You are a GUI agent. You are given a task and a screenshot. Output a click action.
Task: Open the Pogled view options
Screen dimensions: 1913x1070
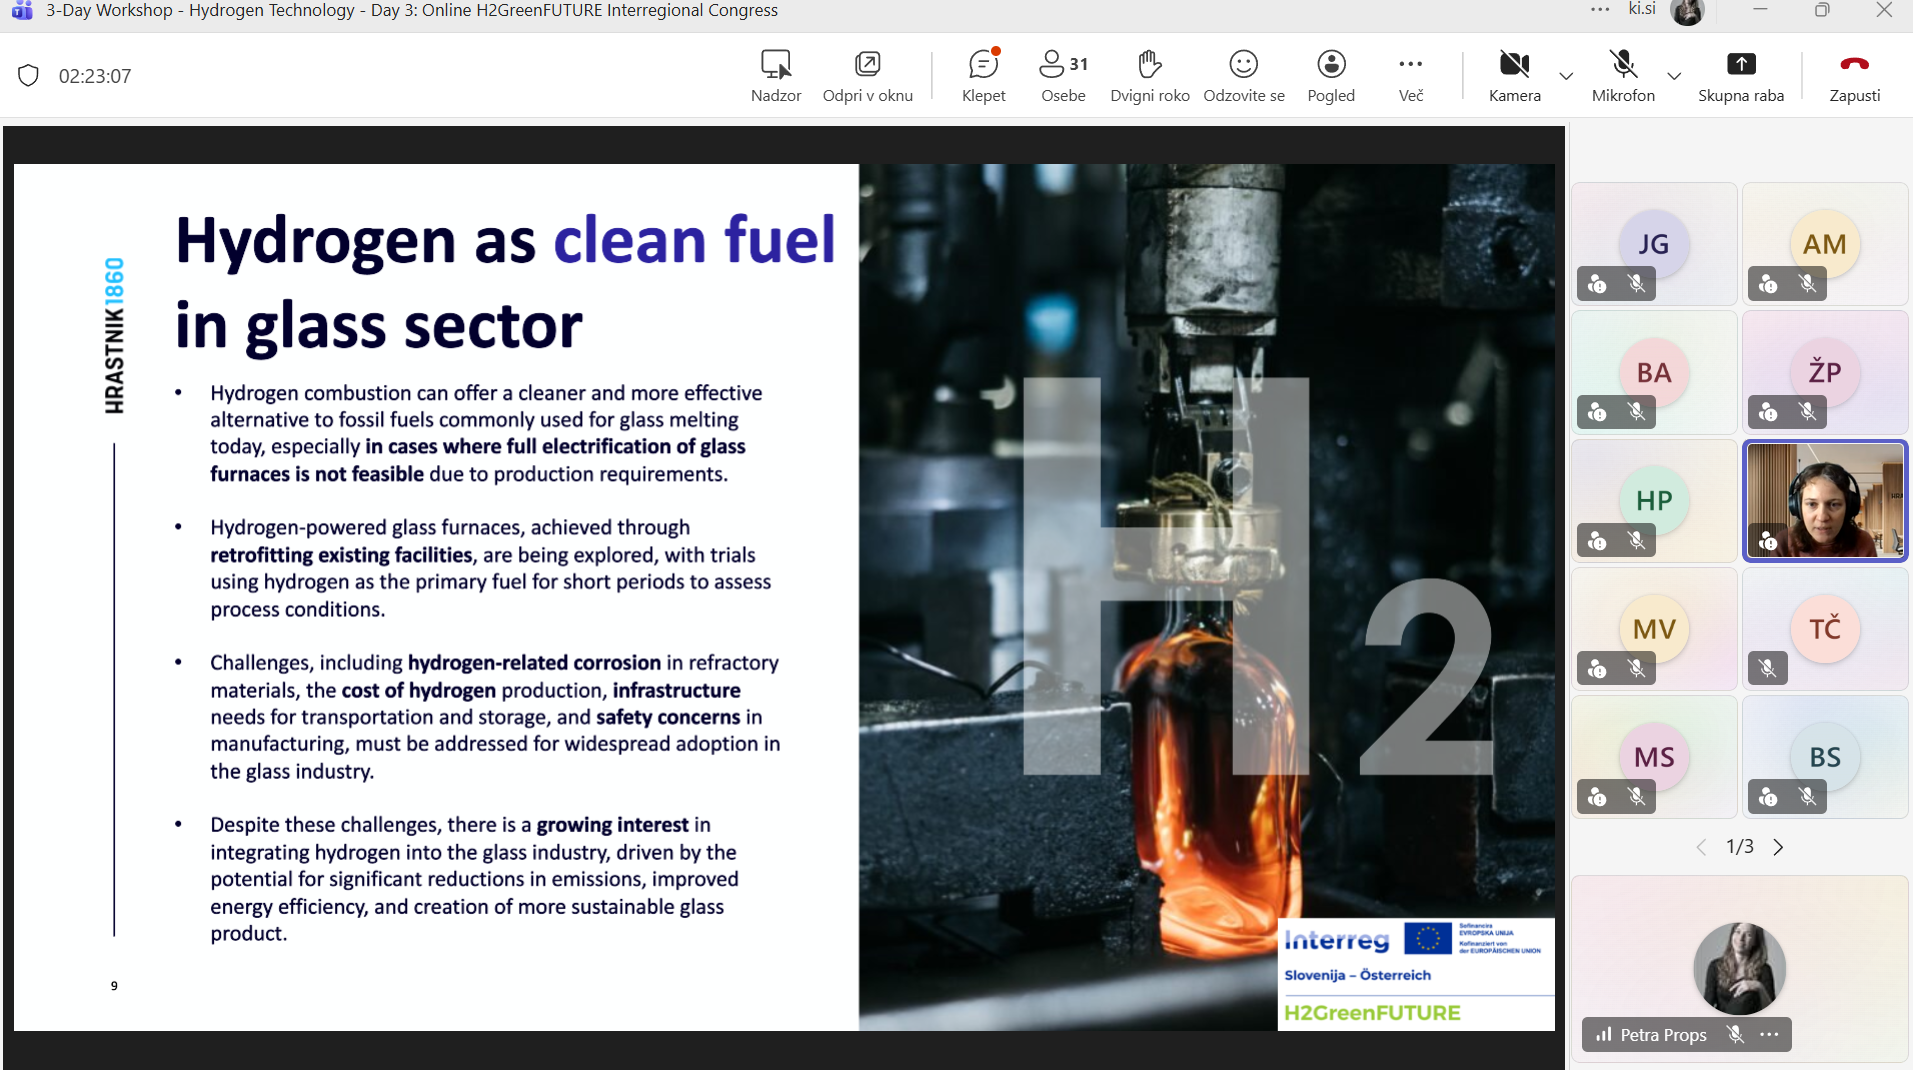pos(1330,75)
